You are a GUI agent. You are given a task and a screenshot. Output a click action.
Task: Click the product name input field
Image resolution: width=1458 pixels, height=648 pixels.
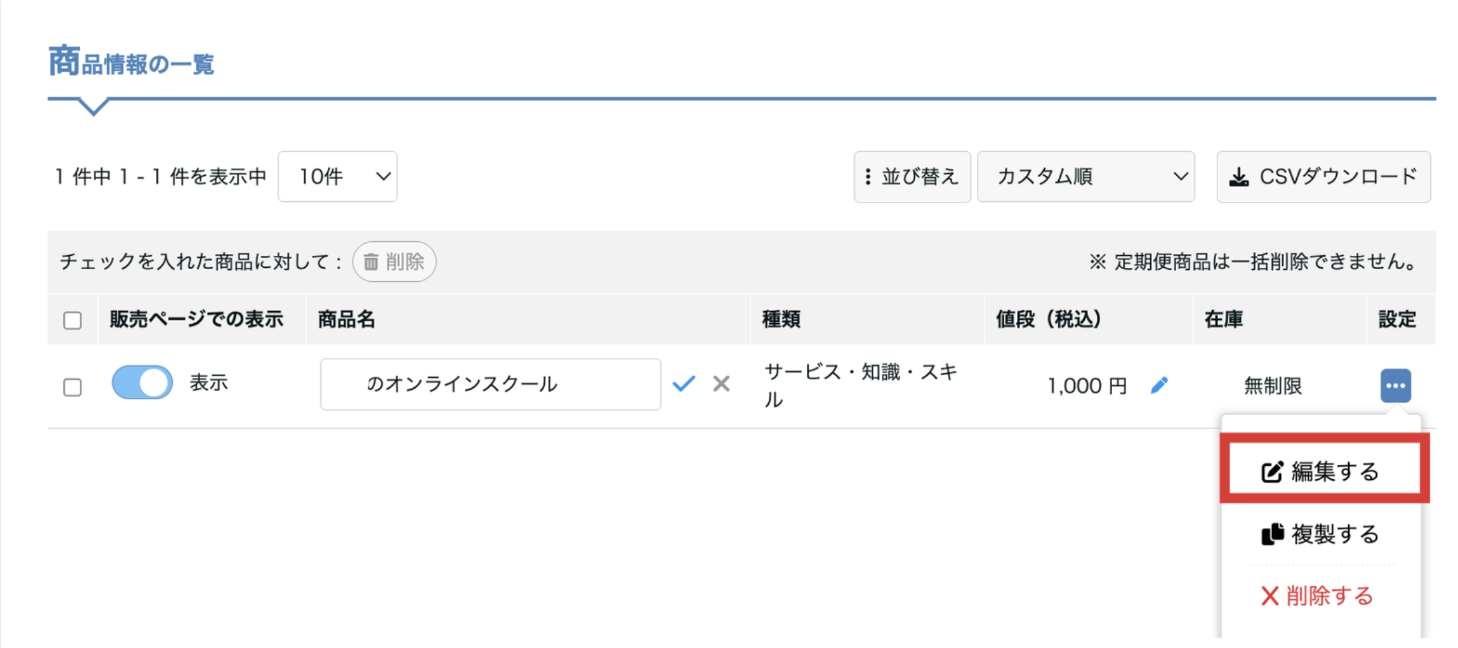coord(490,384)
